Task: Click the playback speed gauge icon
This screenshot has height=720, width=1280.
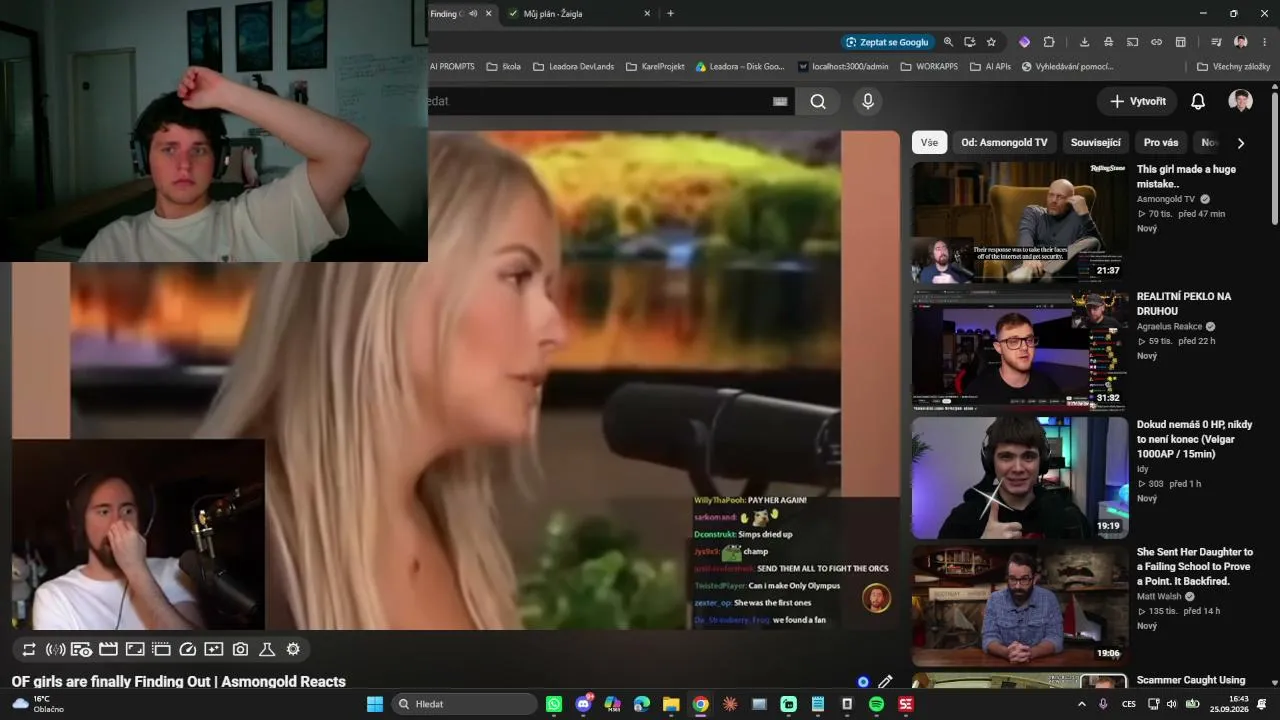Action: coord(187,649)
